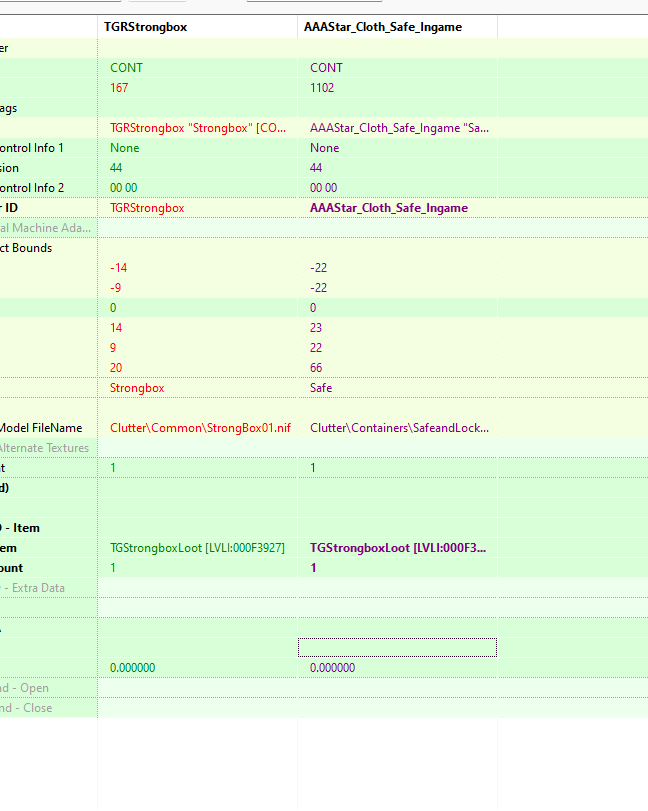
Task: Click the 0 bounds value under TGRStrongbox
Action: pos(113,308)
